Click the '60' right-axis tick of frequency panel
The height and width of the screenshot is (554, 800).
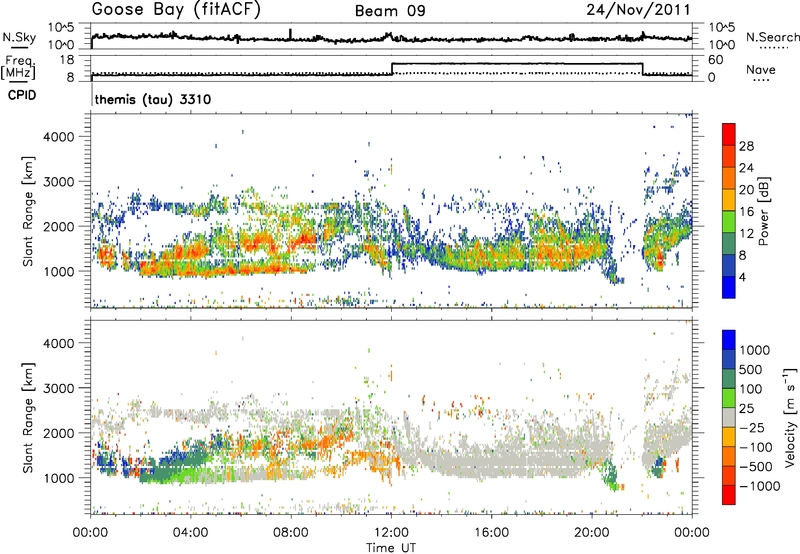point(716,60)
